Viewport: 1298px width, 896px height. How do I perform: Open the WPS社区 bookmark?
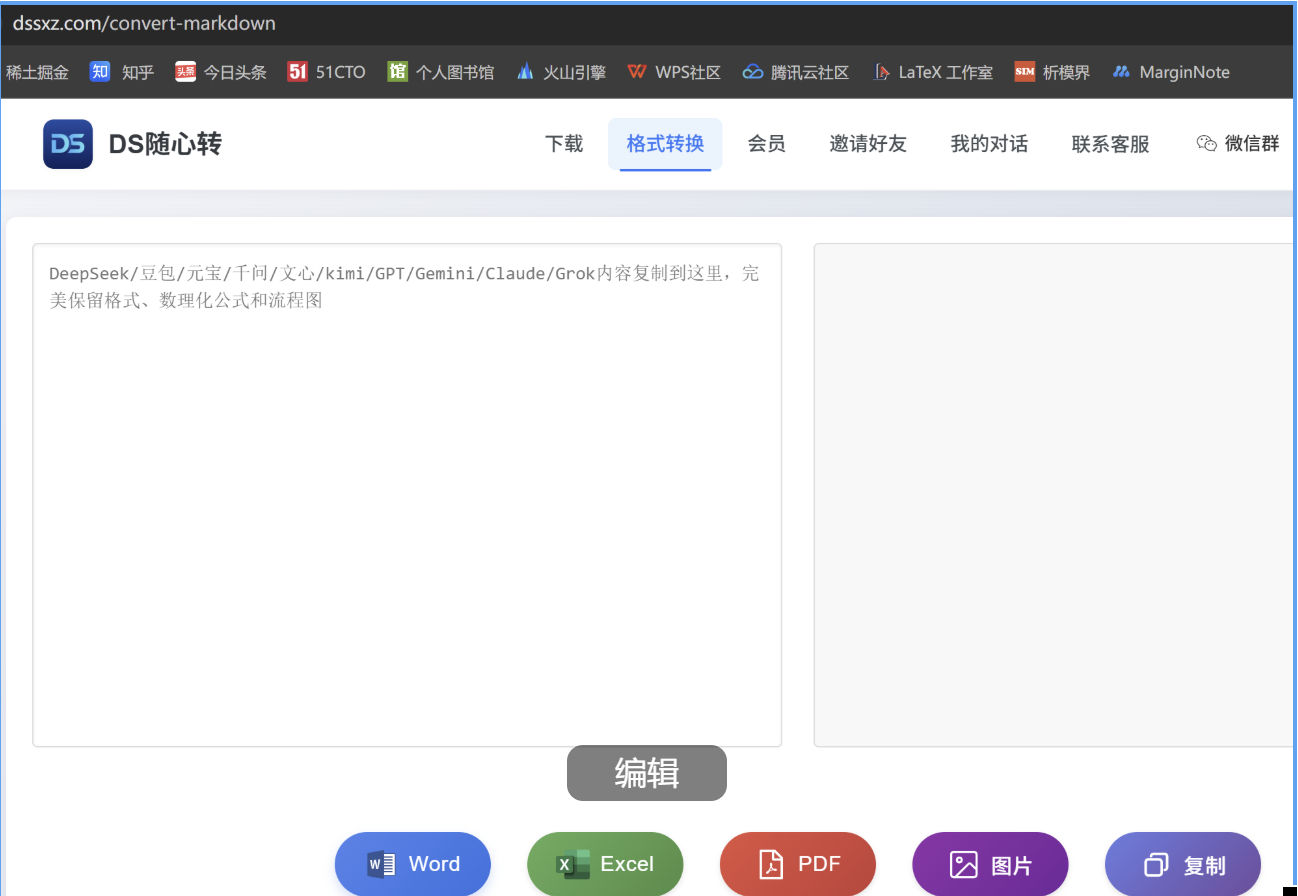[674, 72]
